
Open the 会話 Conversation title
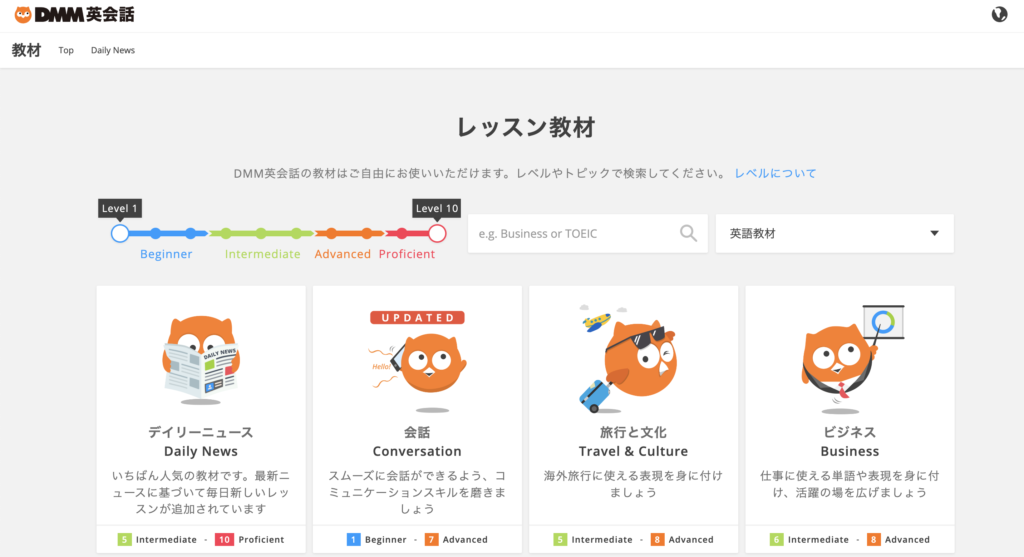click(417, 441)
